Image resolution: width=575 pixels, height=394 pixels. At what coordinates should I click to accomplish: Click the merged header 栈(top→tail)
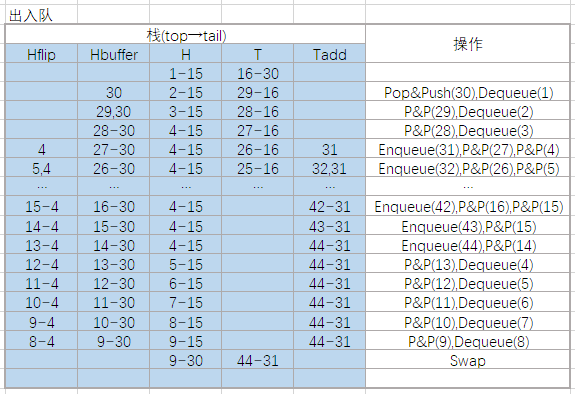click(186, 34)
